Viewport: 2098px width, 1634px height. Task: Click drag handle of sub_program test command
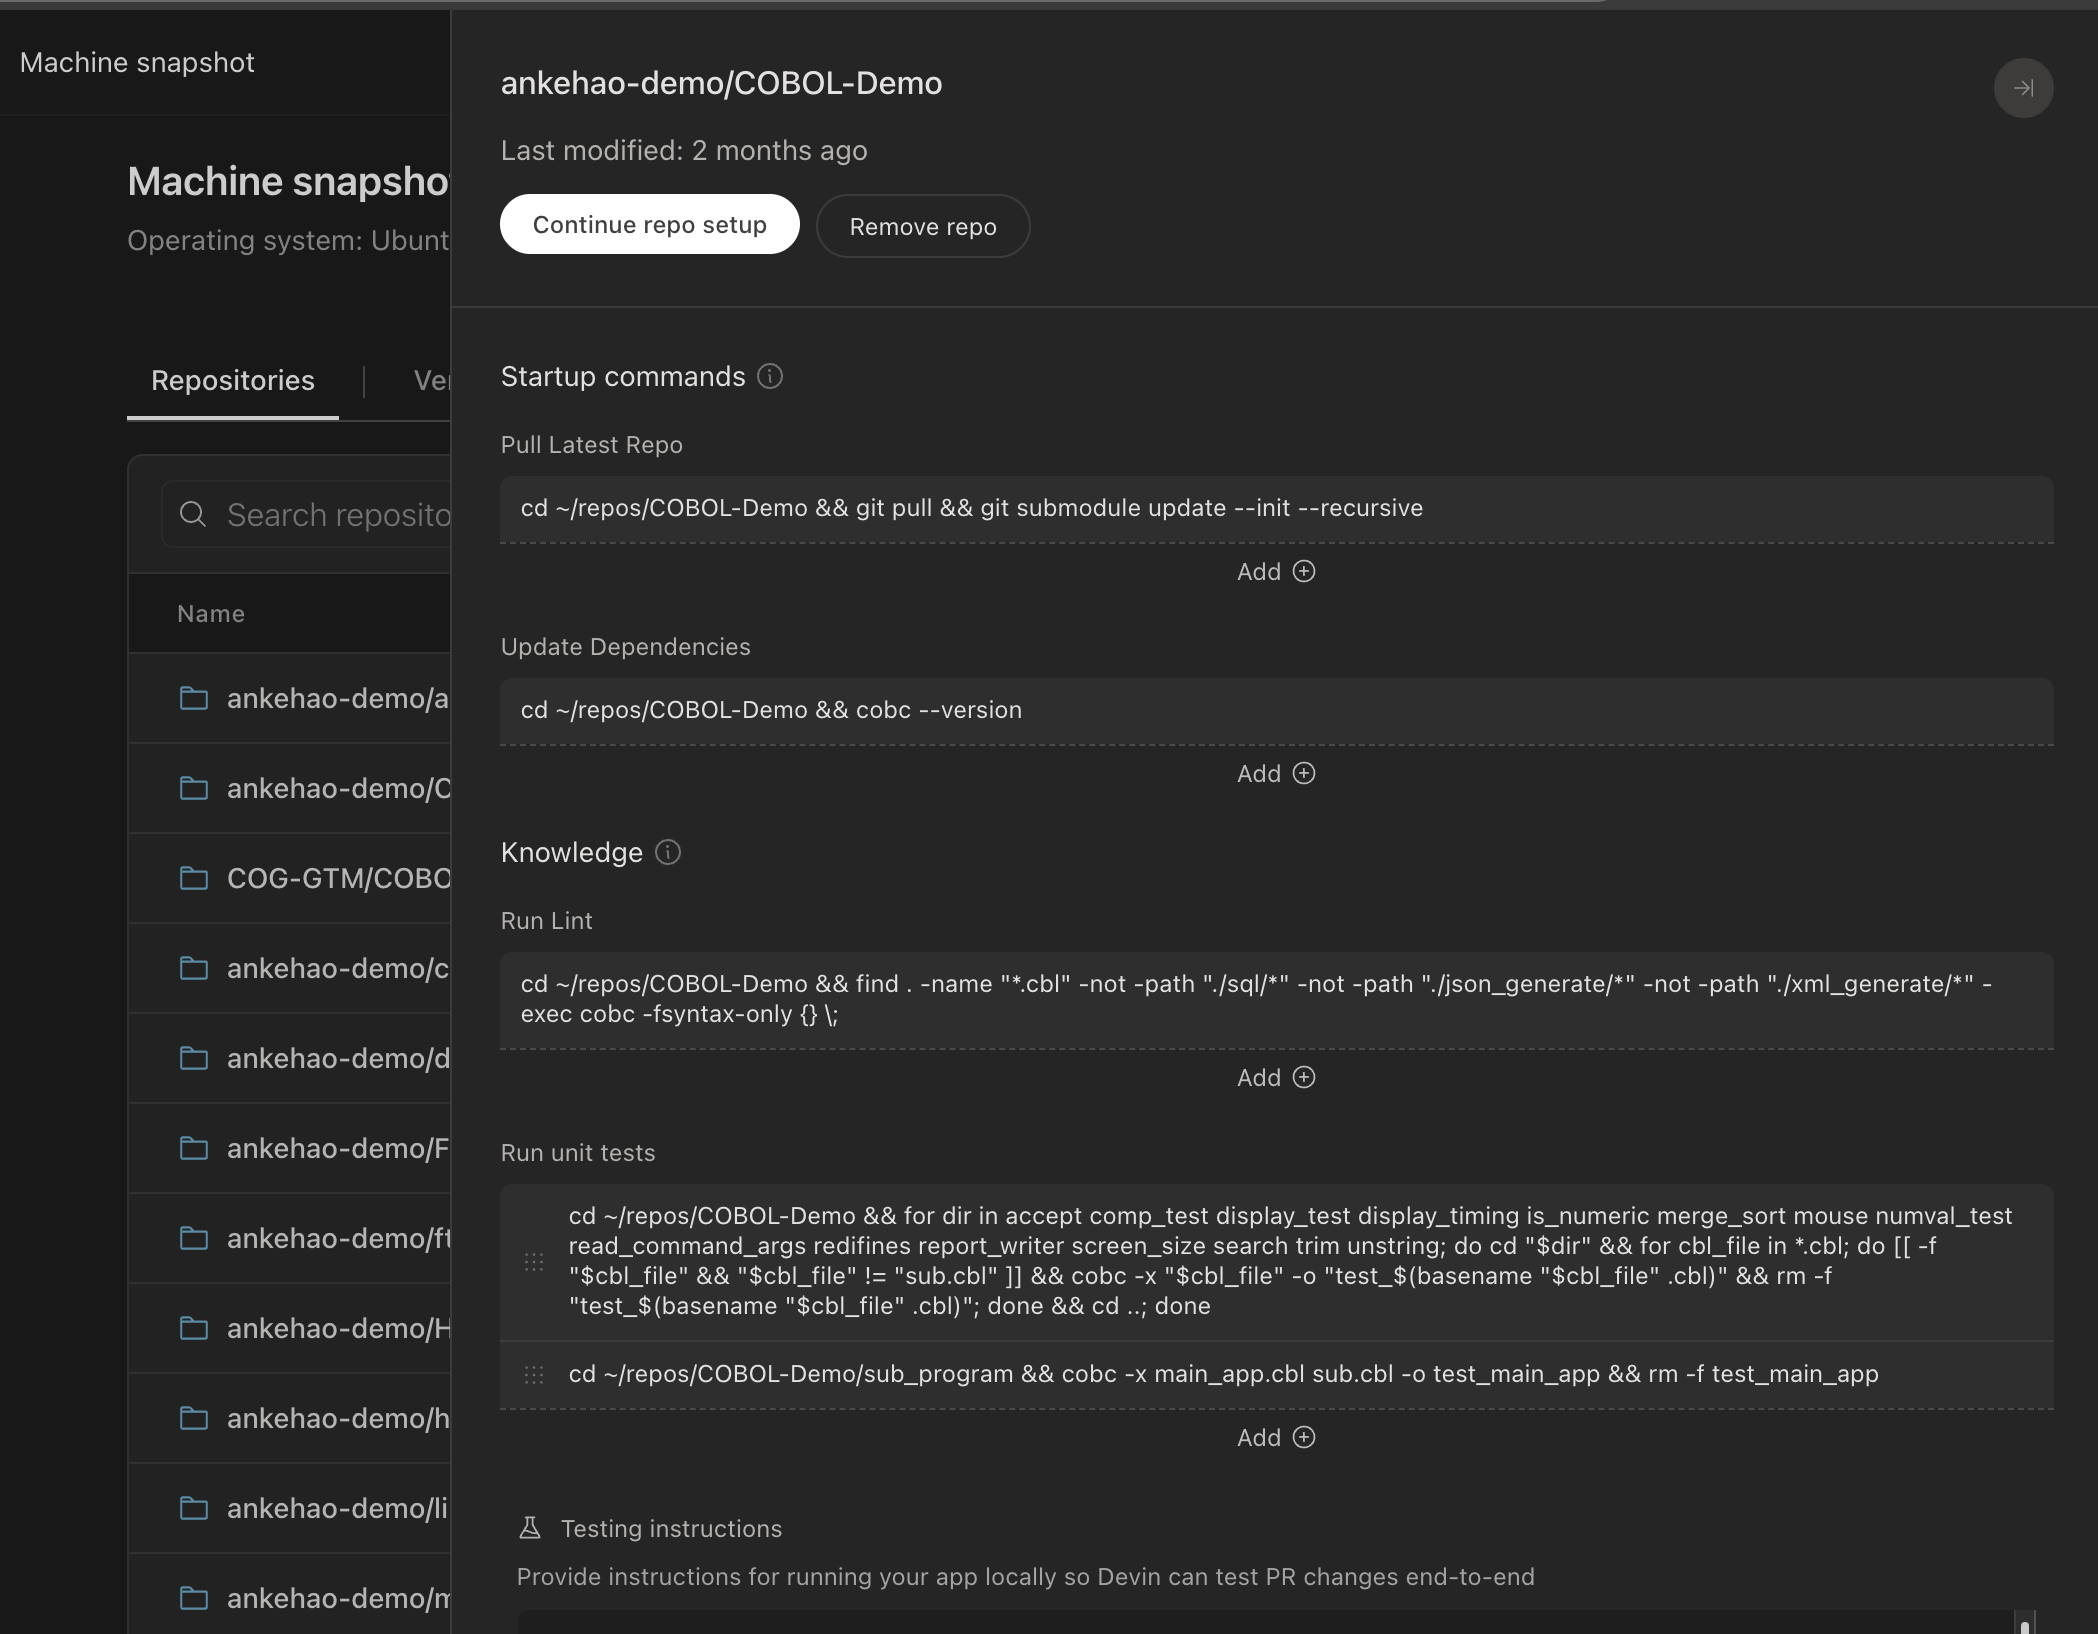[x=534, y=1374]
